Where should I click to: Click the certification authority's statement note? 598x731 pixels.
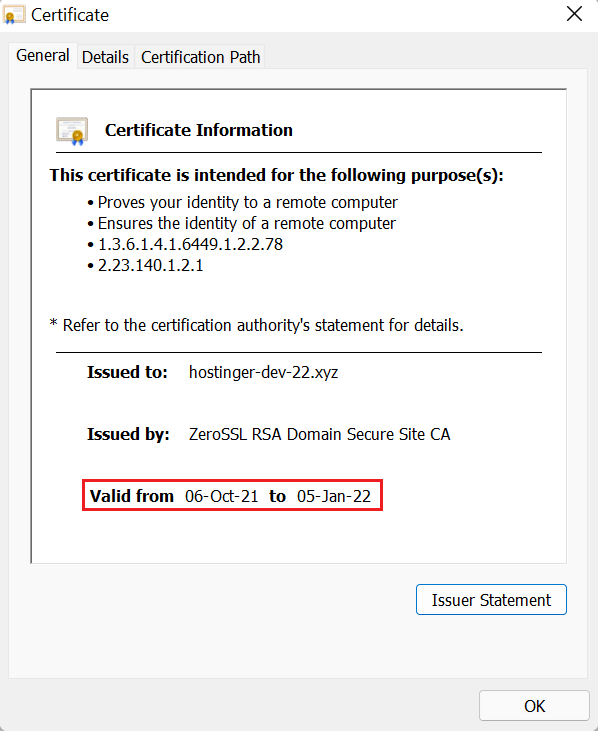pos(256,325)
